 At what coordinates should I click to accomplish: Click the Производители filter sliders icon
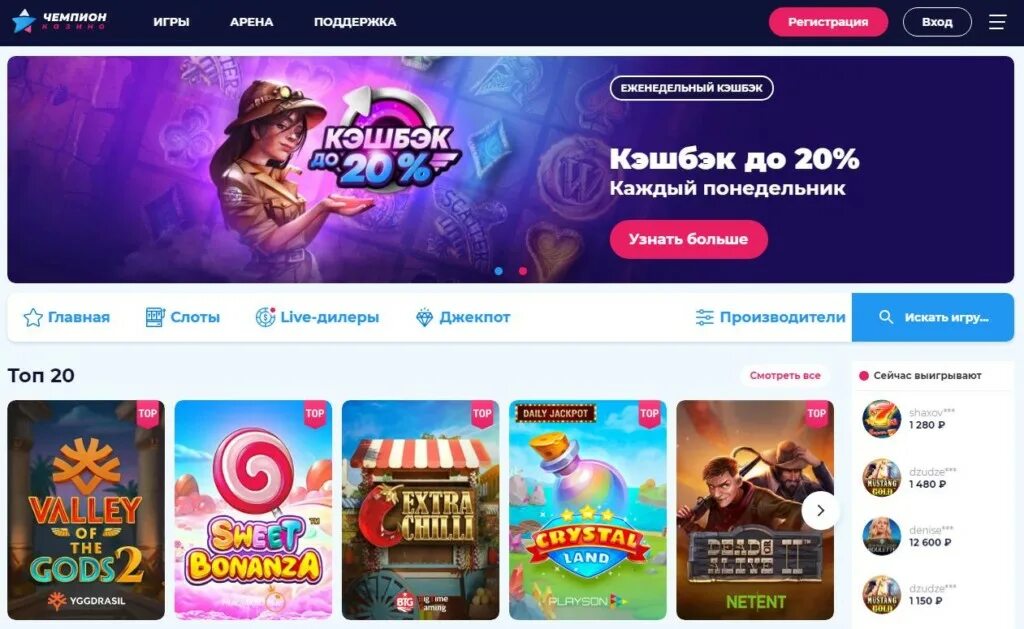coord(704,317)
